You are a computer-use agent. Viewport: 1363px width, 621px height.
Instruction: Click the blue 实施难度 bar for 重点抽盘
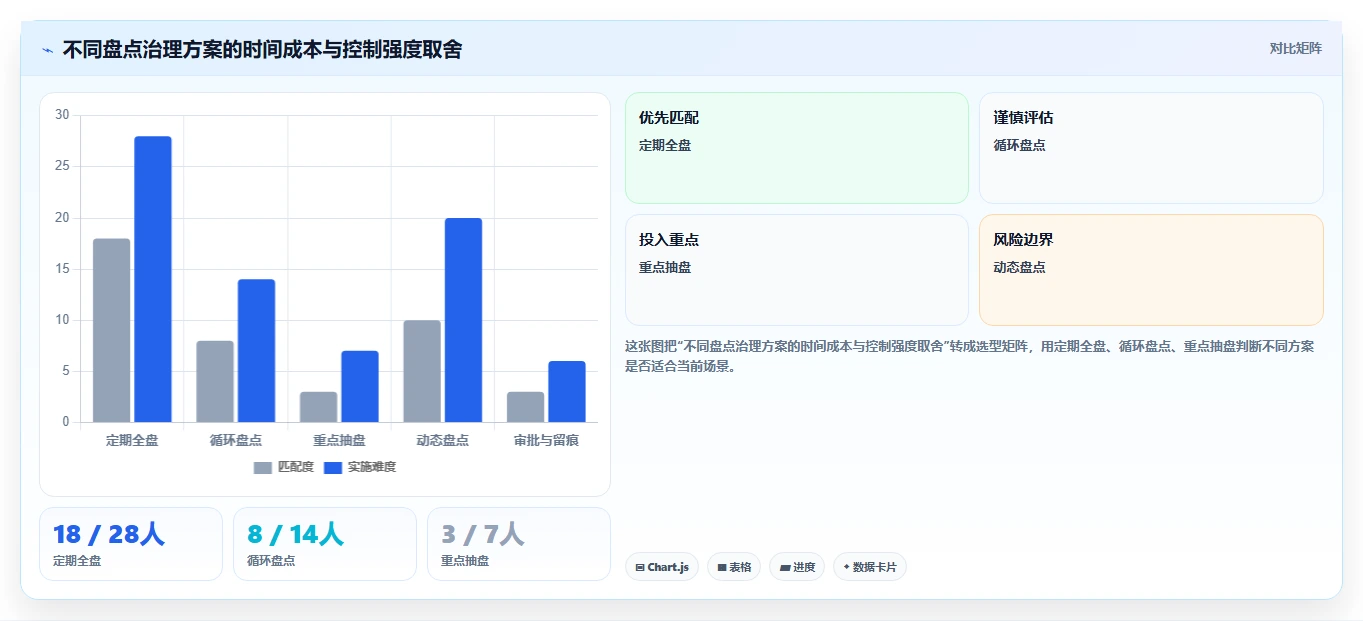pos(360,386)
